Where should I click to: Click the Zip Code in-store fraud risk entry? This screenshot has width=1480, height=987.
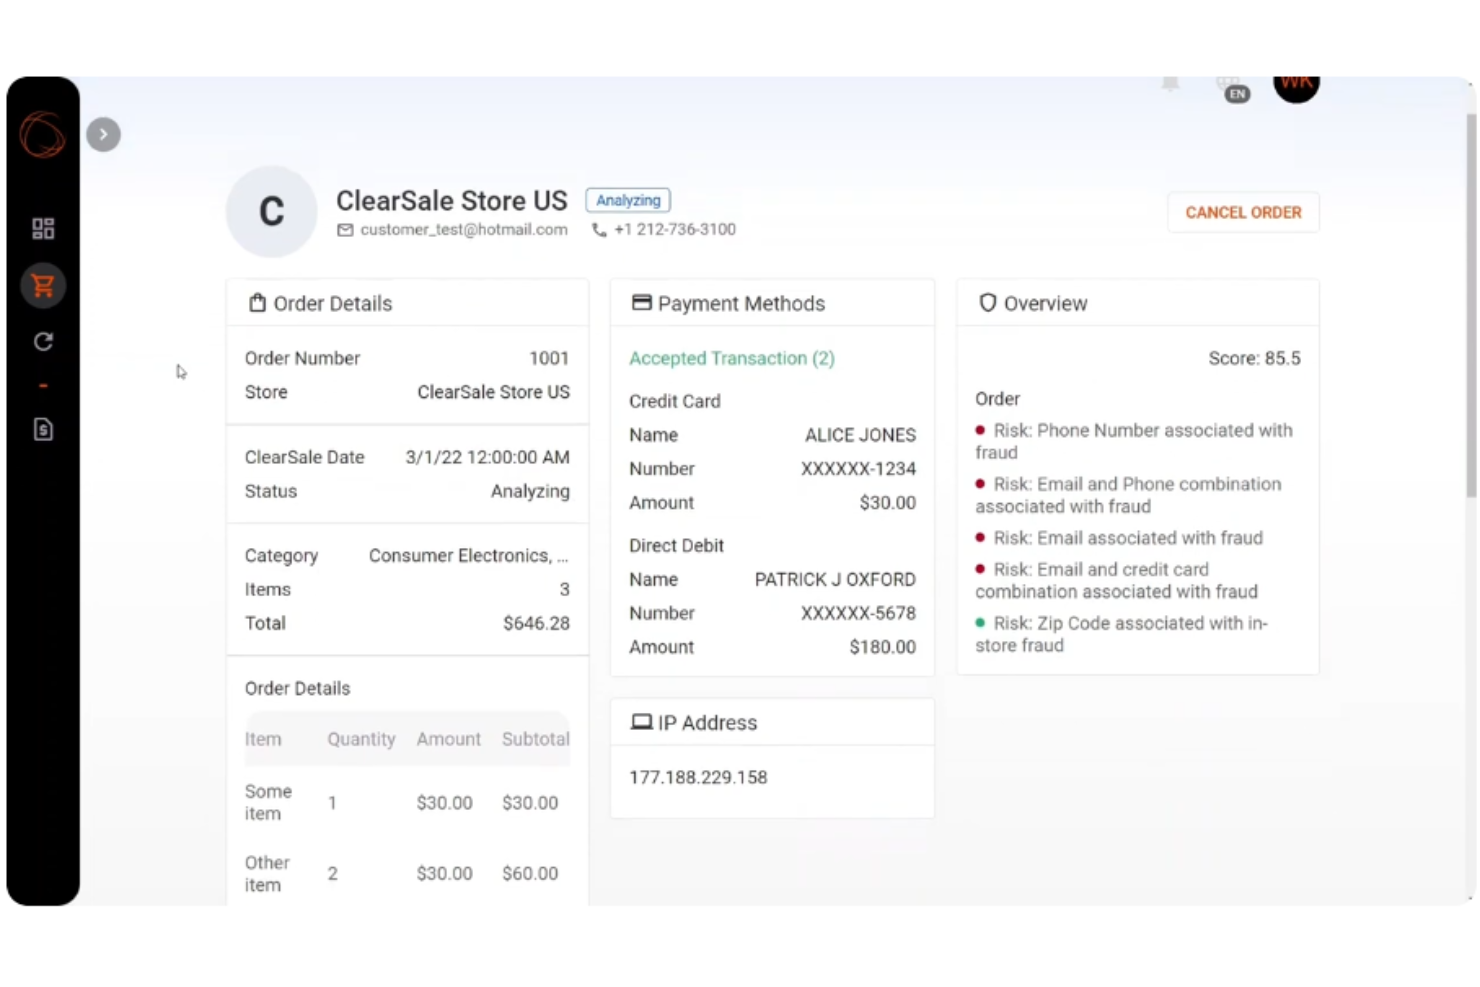click(x=1121, y=634)
